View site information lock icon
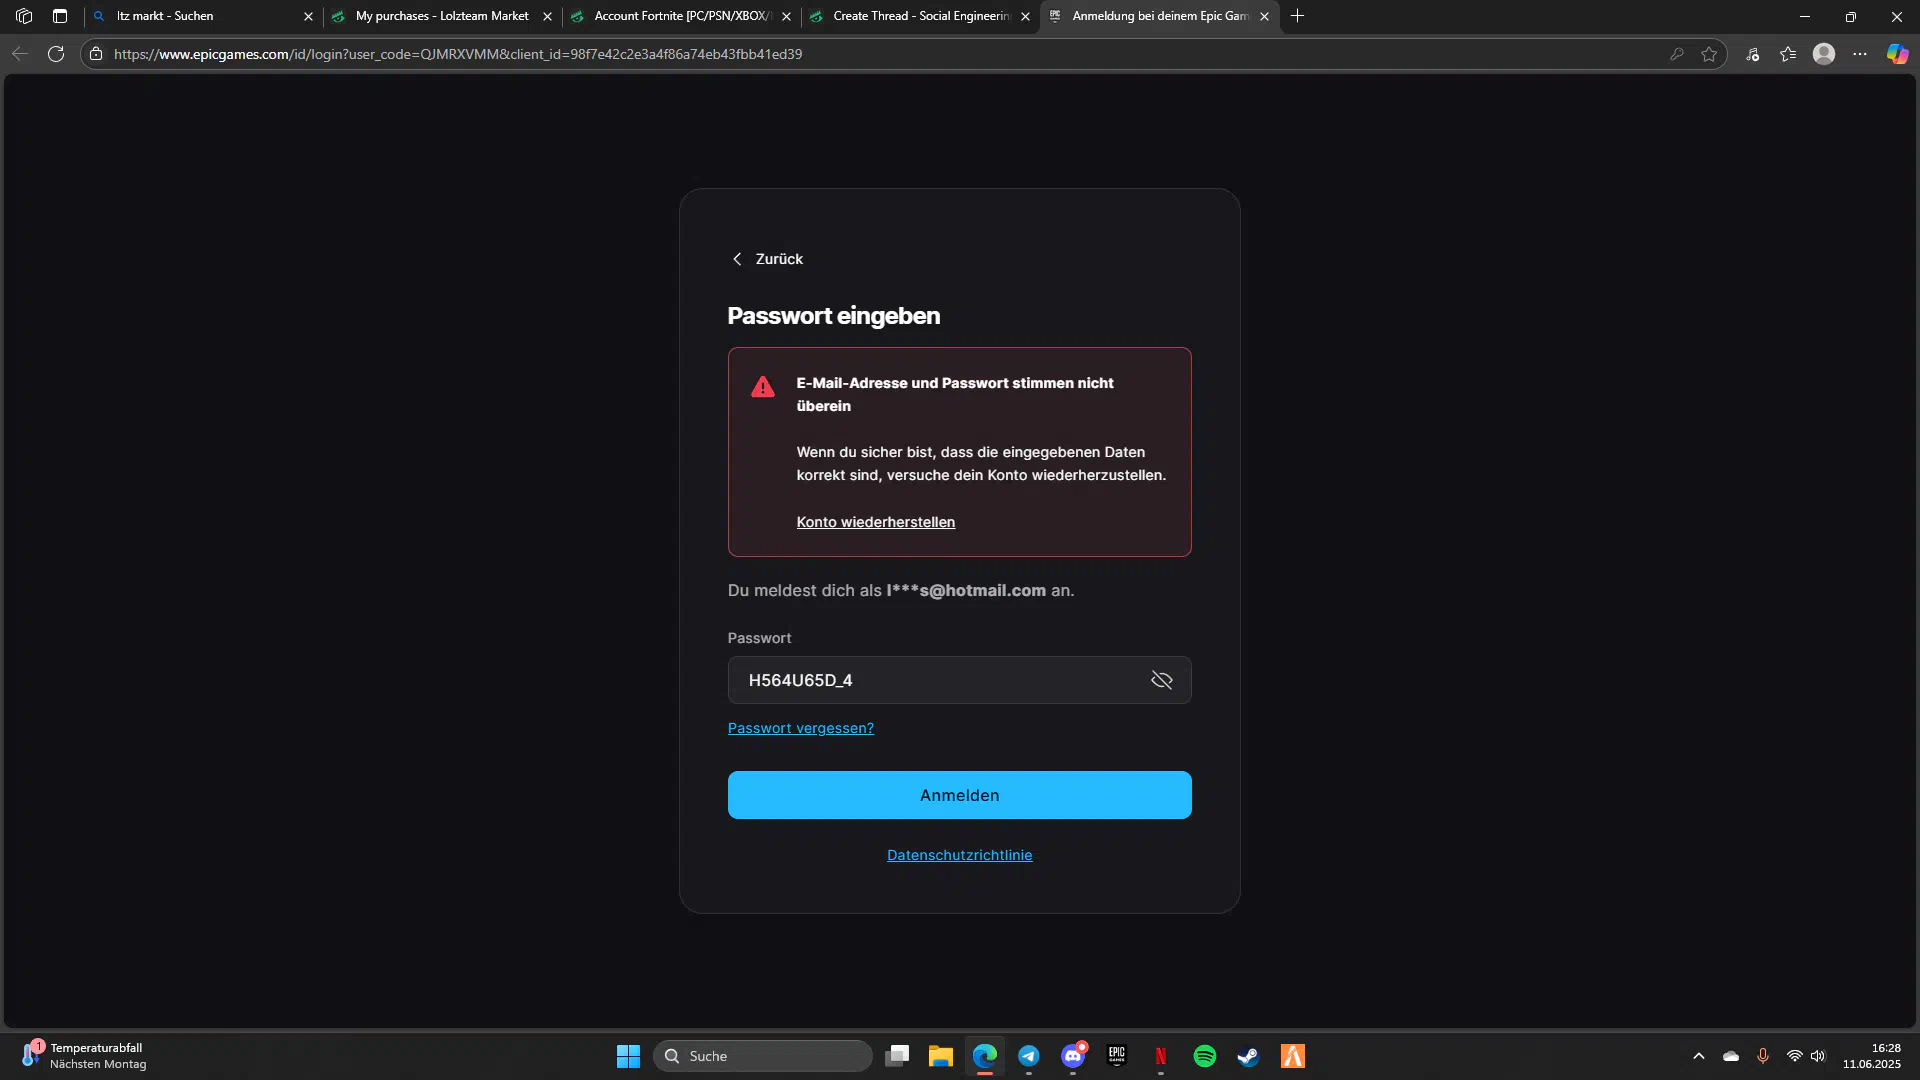1920x1080 pixels. (x=96, y=54)
